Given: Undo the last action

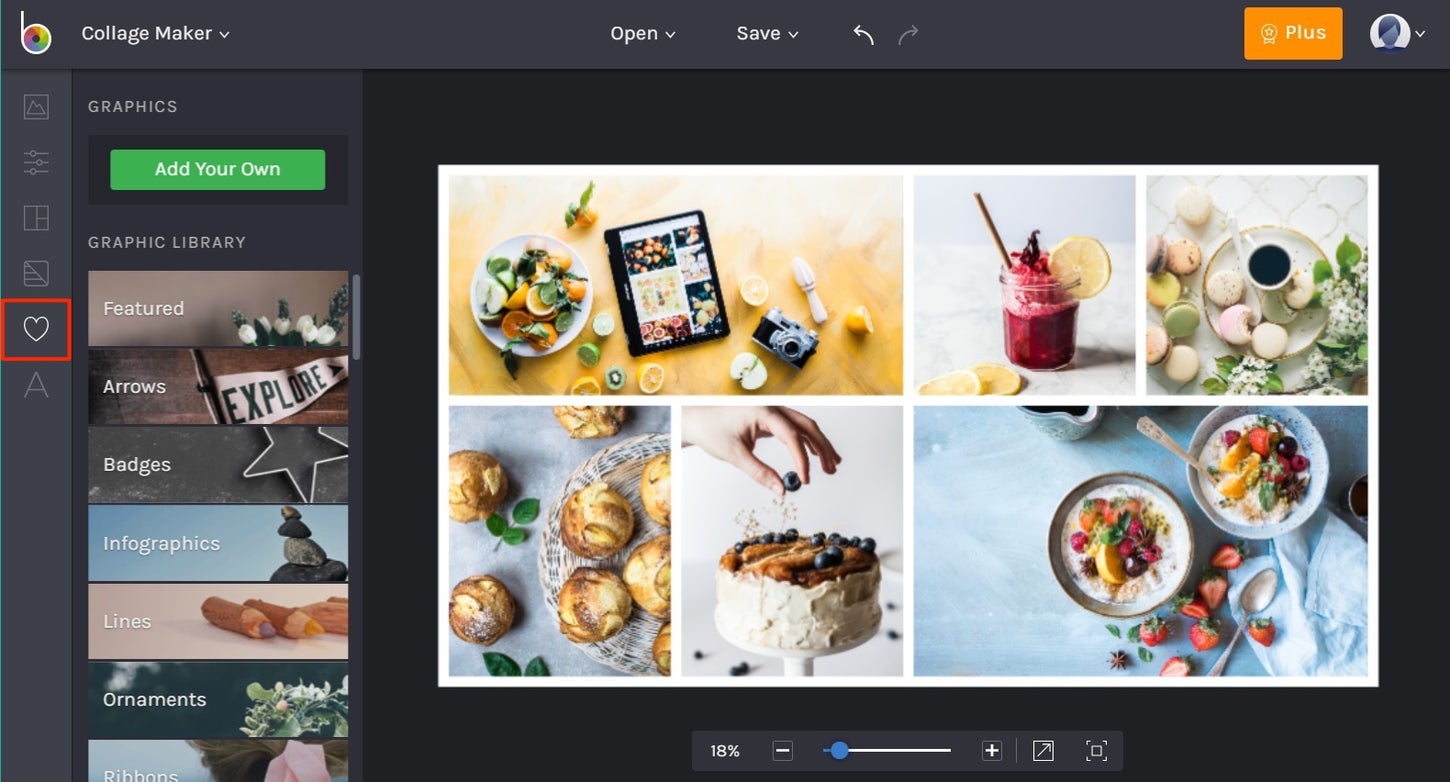Looking at the screenshot, I should (862, 33).
